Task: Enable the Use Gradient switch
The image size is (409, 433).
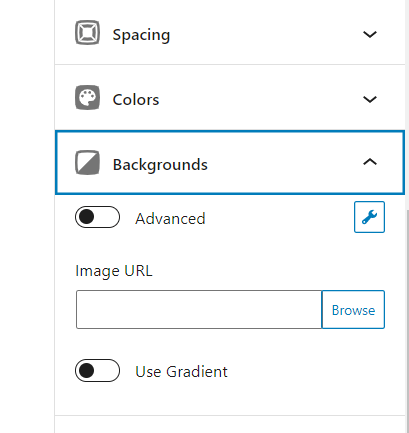Action: point(97,370)
